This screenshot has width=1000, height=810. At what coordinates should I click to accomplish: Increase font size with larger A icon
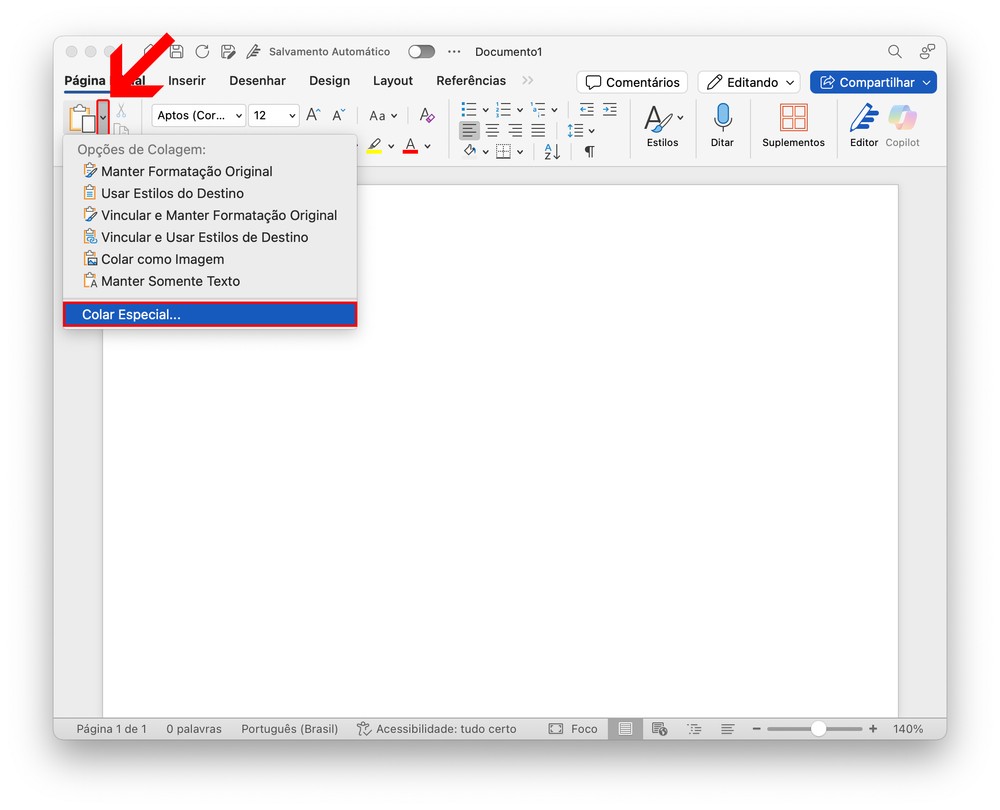pos(313,116)
